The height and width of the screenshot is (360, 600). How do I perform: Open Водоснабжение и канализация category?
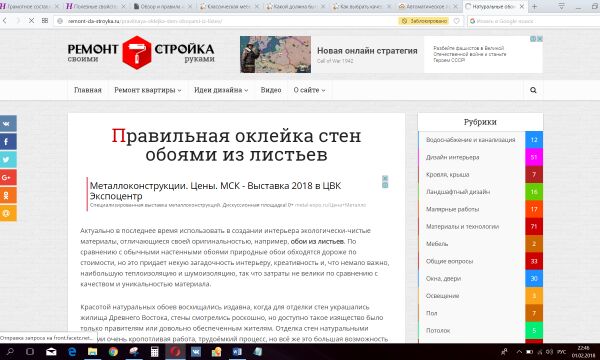(471, 140)
